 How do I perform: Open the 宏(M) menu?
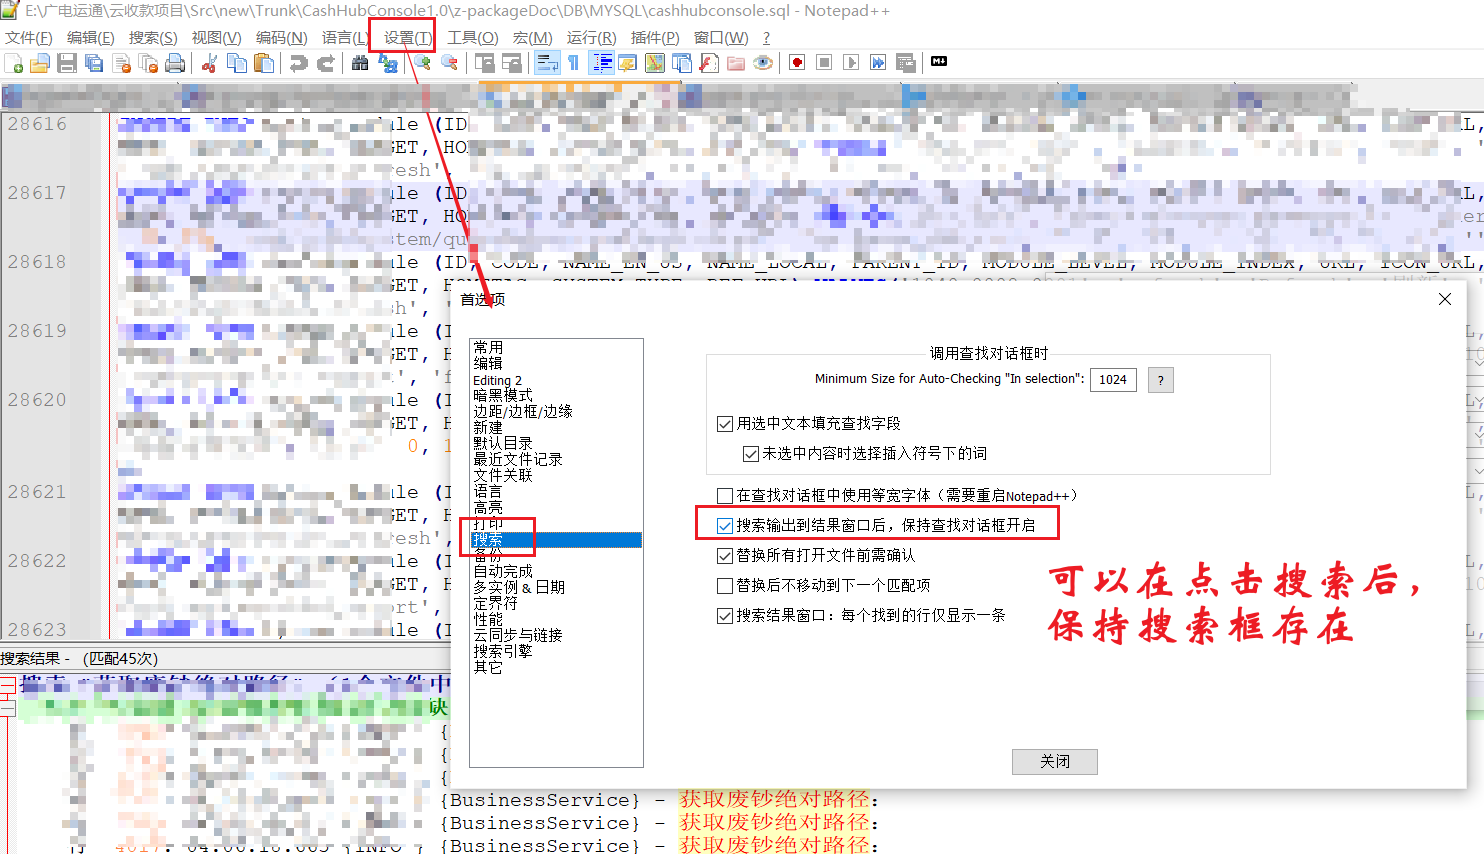point(532,37)
